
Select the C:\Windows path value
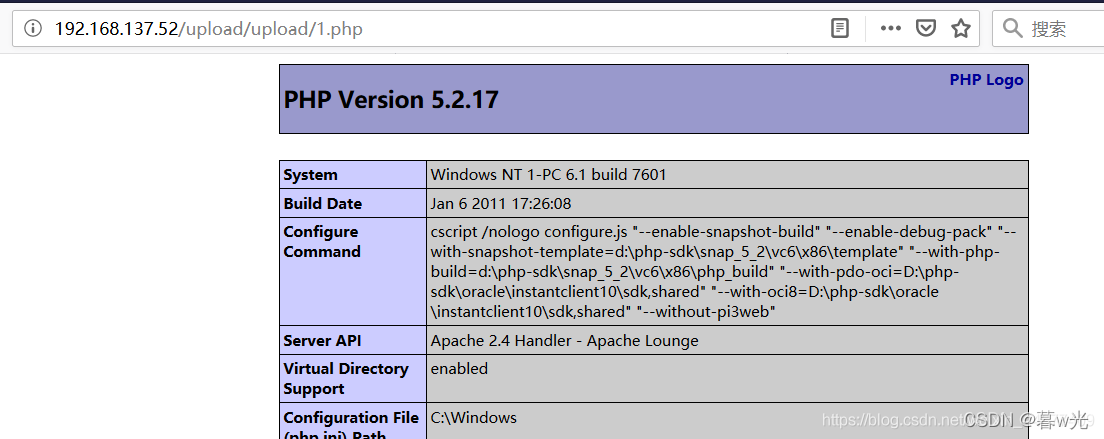tap(474, 418)
